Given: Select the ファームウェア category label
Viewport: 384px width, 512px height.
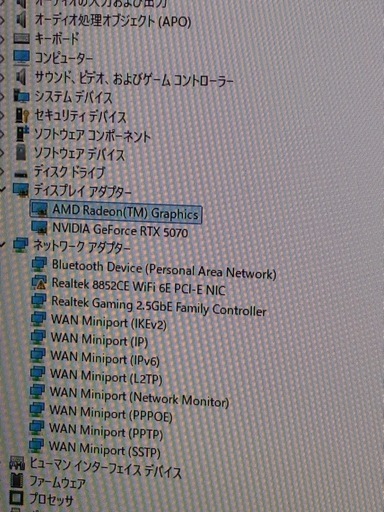Looking at the screenshot, I should pyautogui.click(x=58, y=482).
